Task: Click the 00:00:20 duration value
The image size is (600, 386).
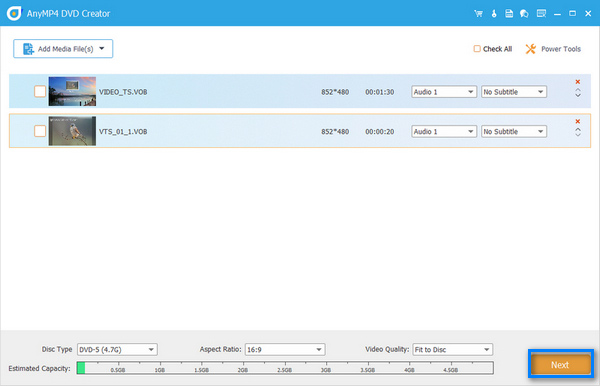Action: click(380, 132)
